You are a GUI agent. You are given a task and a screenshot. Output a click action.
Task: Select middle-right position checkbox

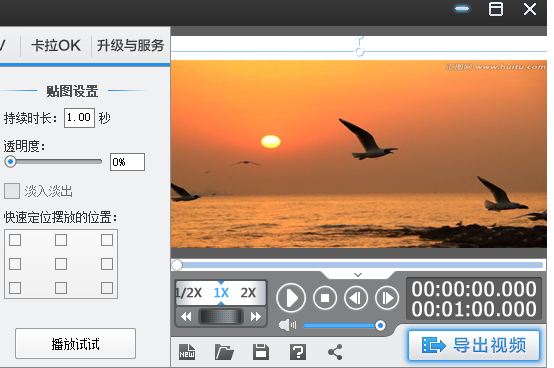[x=107, y=264]
